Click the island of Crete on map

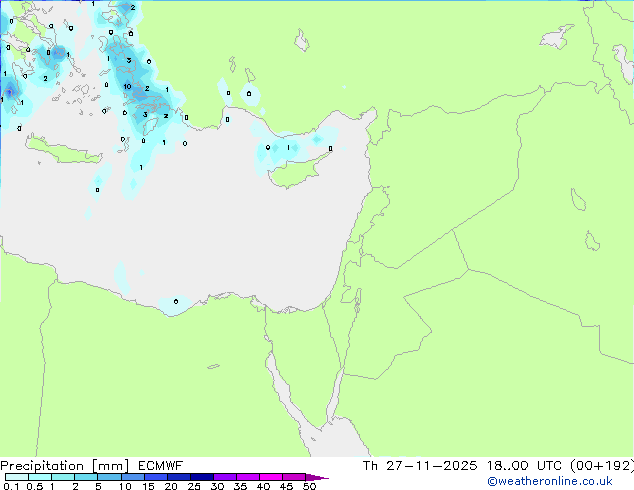coord(63,150)
